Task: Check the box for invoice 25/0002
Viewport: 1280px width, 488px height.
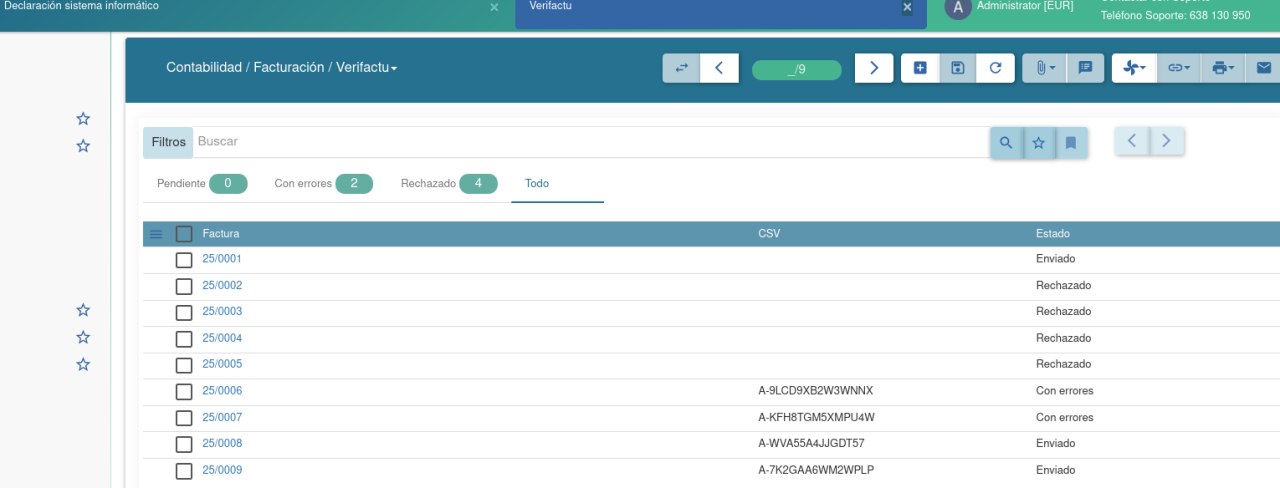Action: (184, 286)
